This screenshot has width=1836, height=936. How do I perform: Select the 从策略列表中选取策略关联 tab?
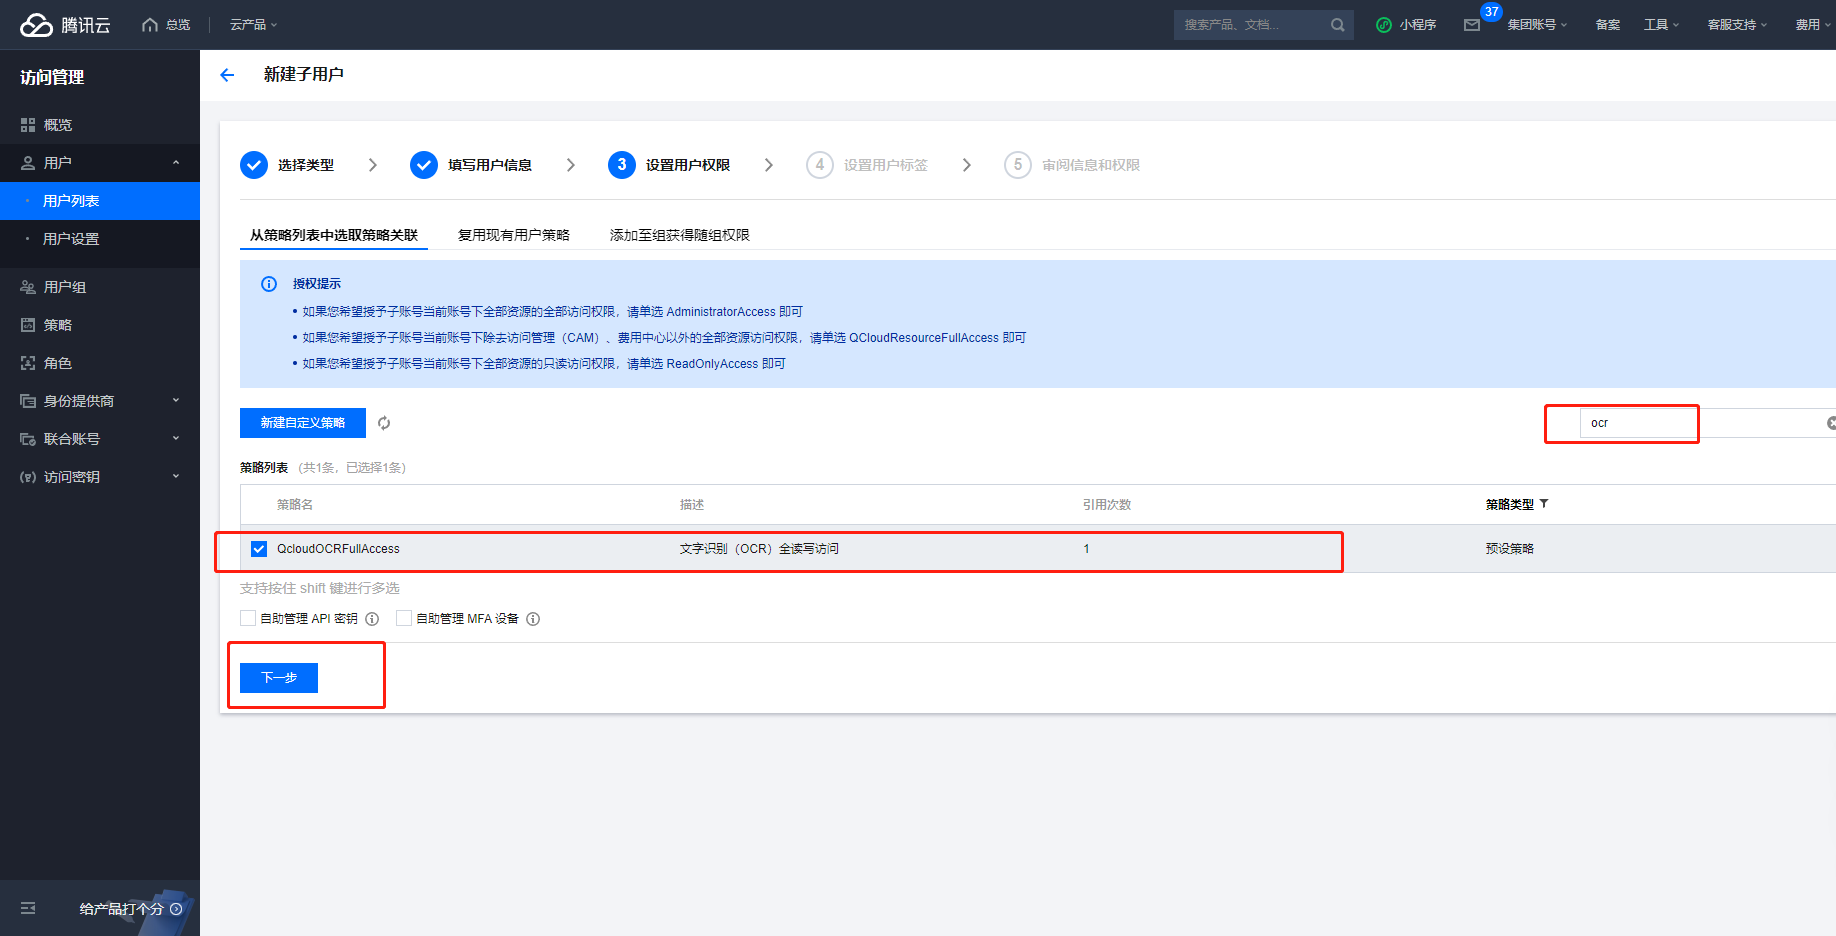[334, 235]
